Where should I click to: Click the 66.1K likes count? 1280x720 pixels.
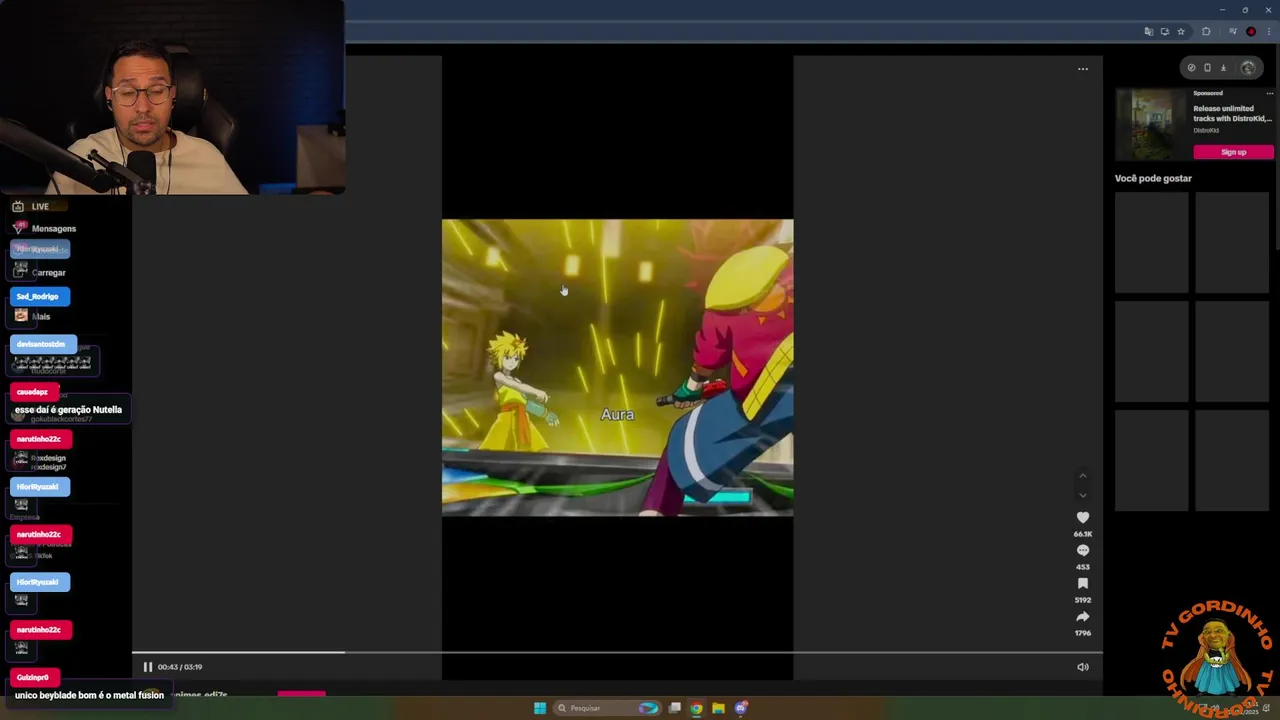click(1083, 534)
